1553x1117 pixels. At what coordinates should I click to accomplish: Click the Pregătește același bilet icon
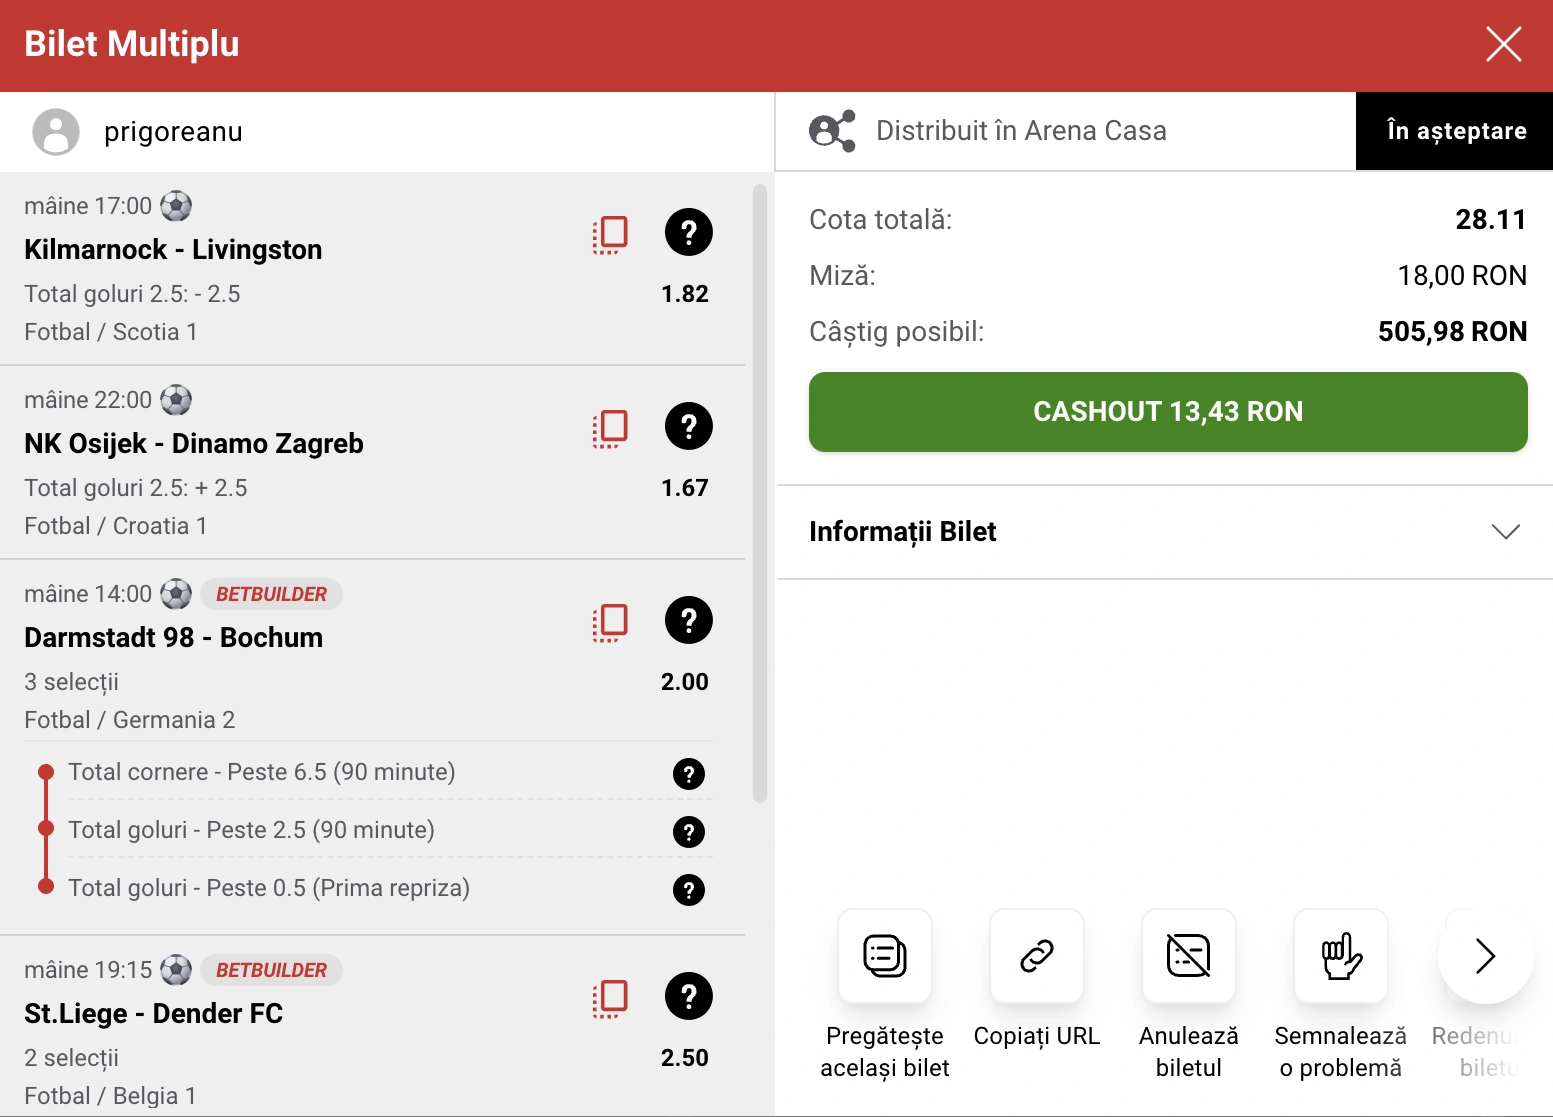click(x=885, y=956)
